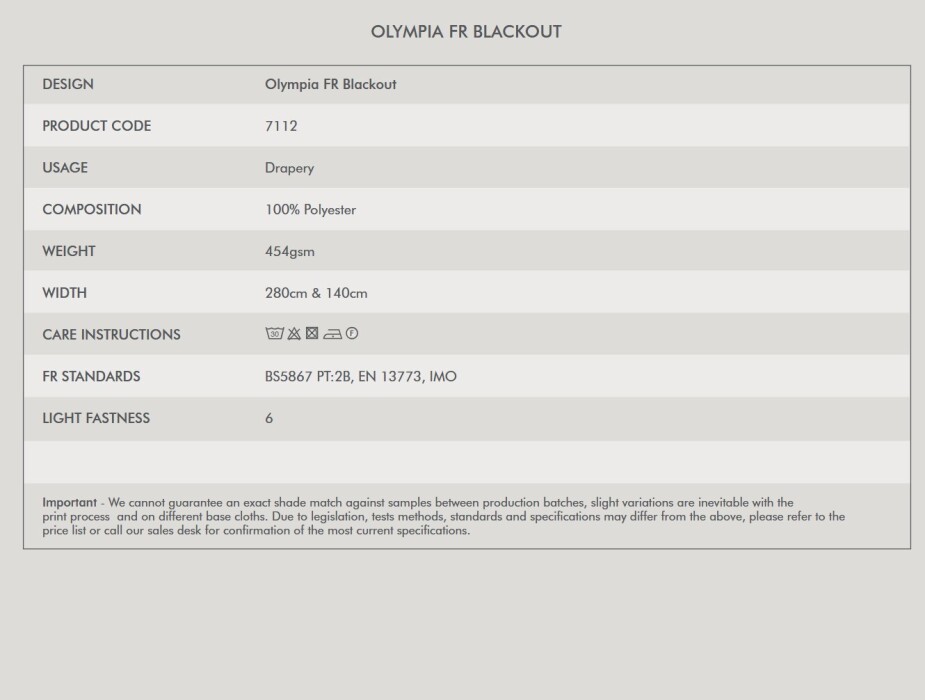Select the '280cm & 140cm' width value

(316, 293)
